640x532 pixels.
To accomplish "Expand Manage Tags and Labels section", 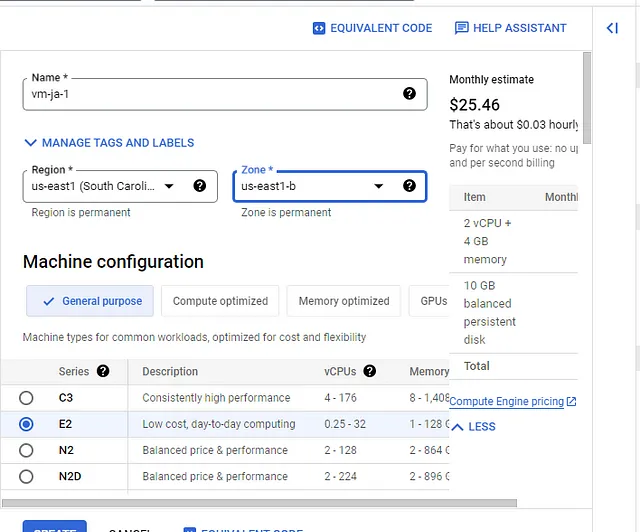I will [109, 143].
